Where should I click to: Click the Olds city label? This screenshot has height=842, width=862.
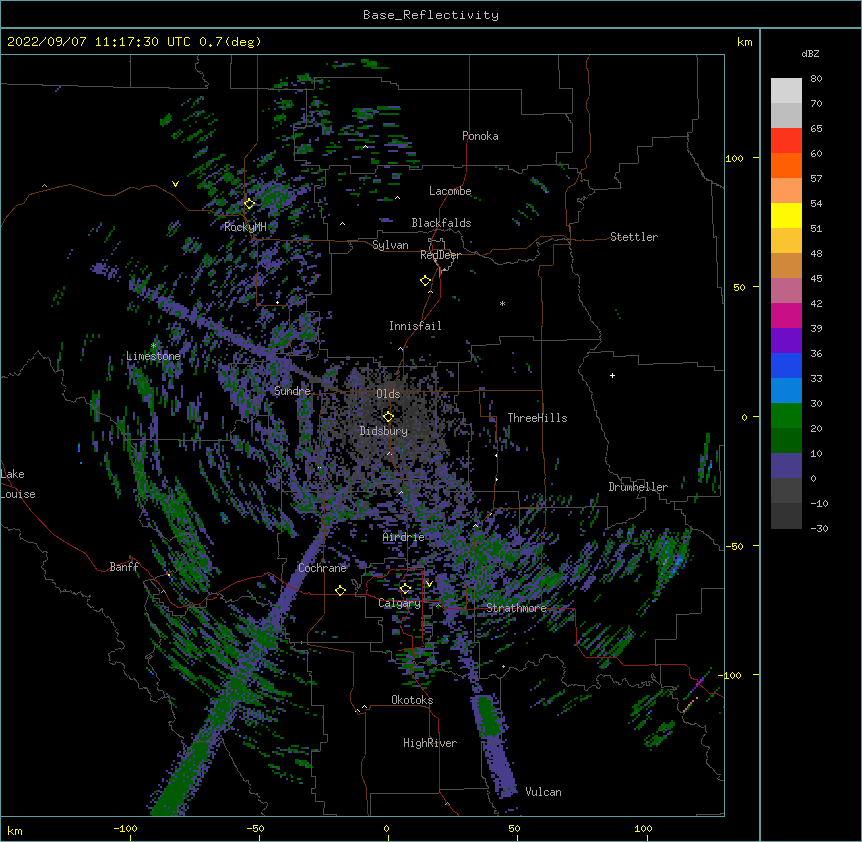click(x=388, y=394)
